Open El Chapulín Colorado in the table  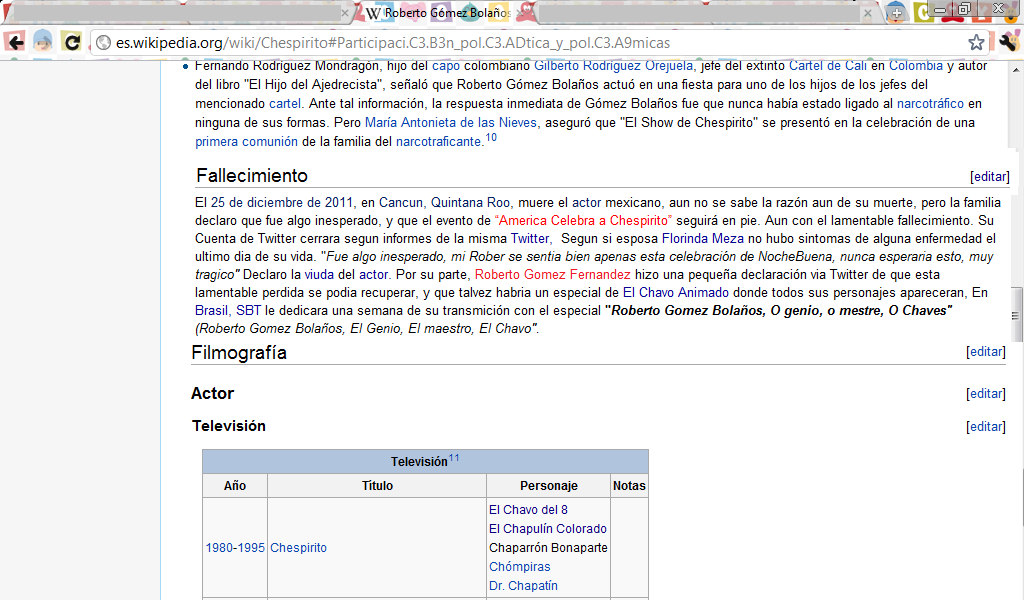coord(547,529)
